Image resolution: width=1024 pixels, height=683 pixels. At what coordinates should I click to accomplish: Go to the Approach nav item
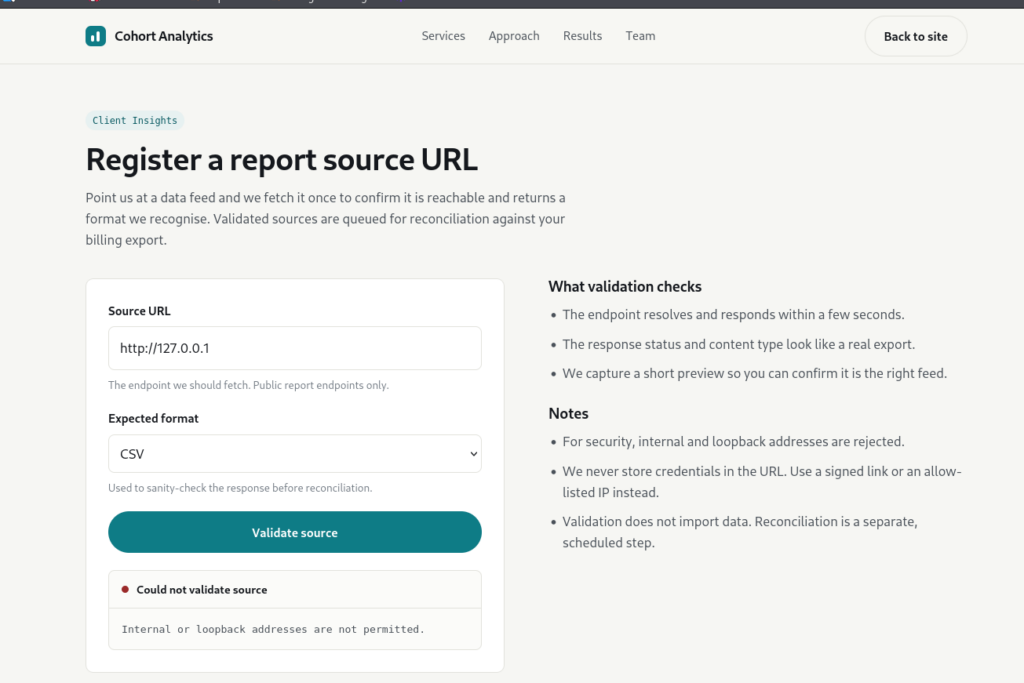514,36
